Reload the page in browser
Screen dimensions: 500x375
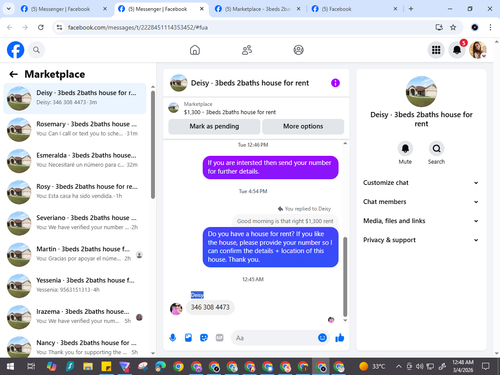click(41, 27)
